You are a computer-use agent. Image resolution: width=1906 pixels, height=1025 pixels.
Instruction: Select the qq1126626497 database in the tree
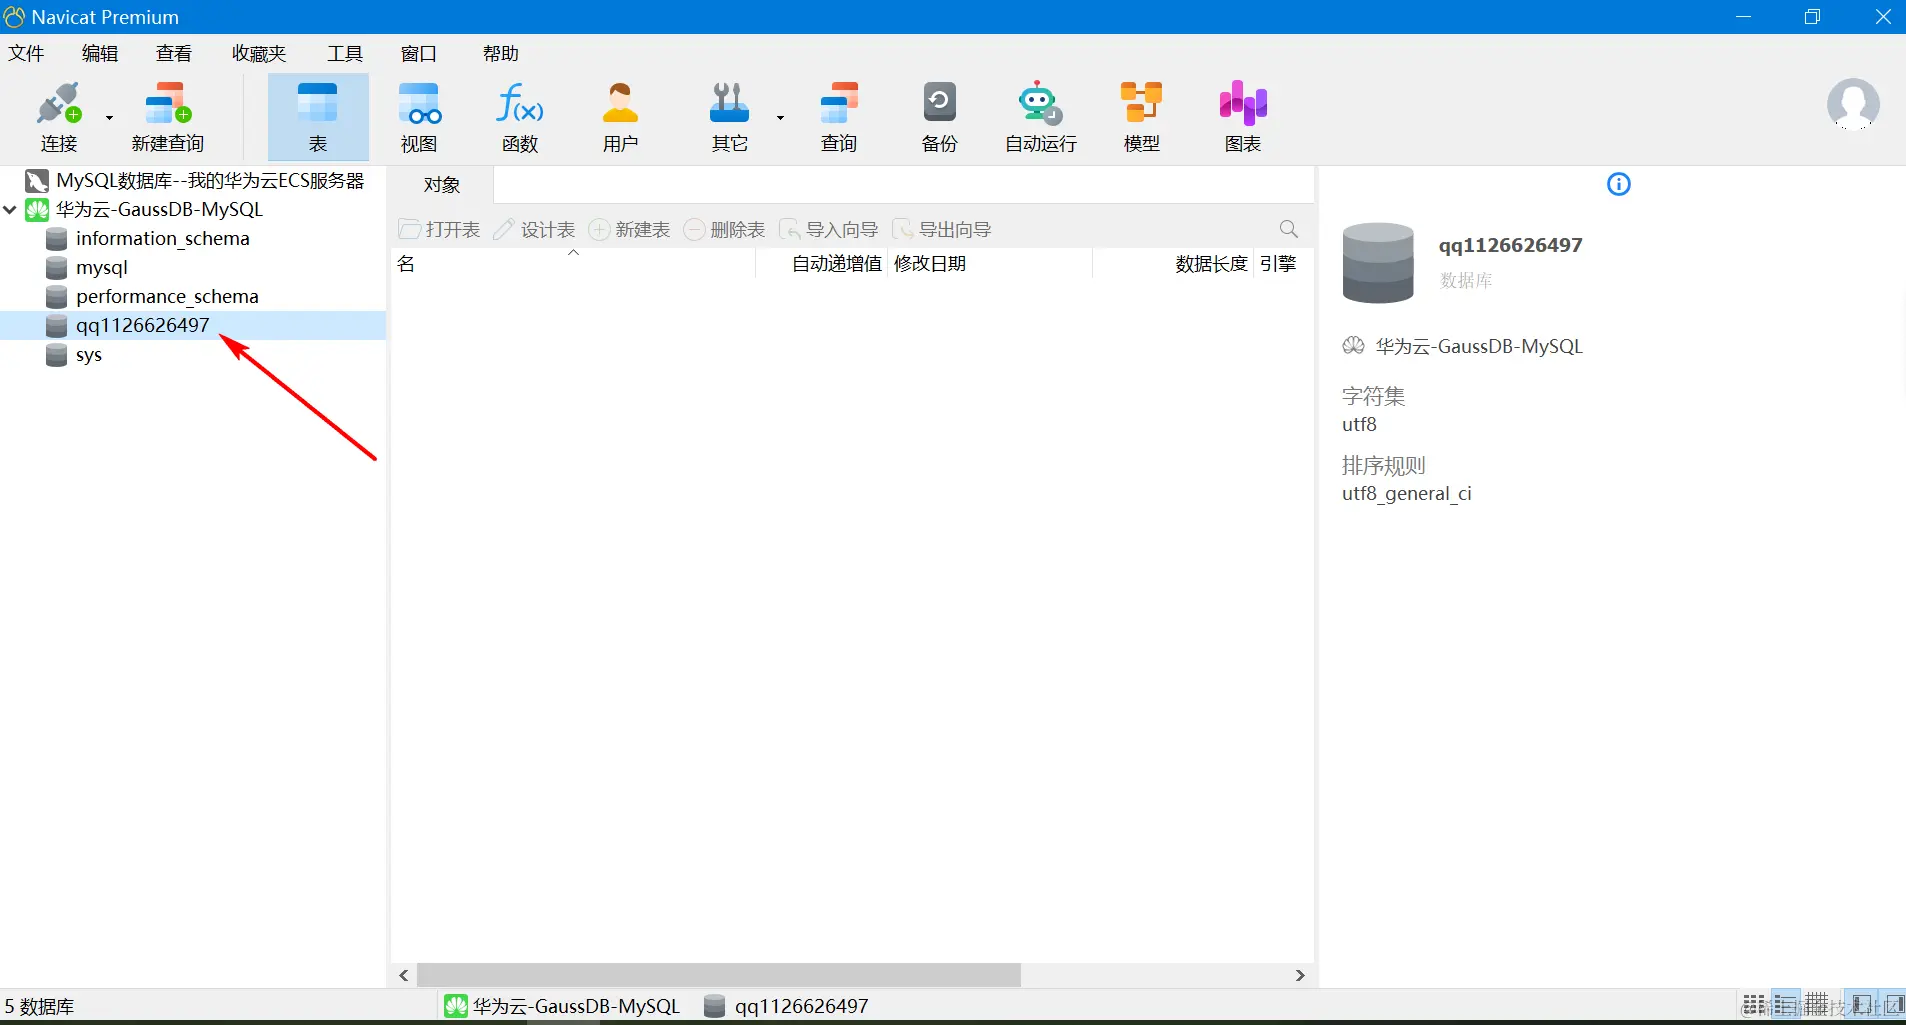143,326
